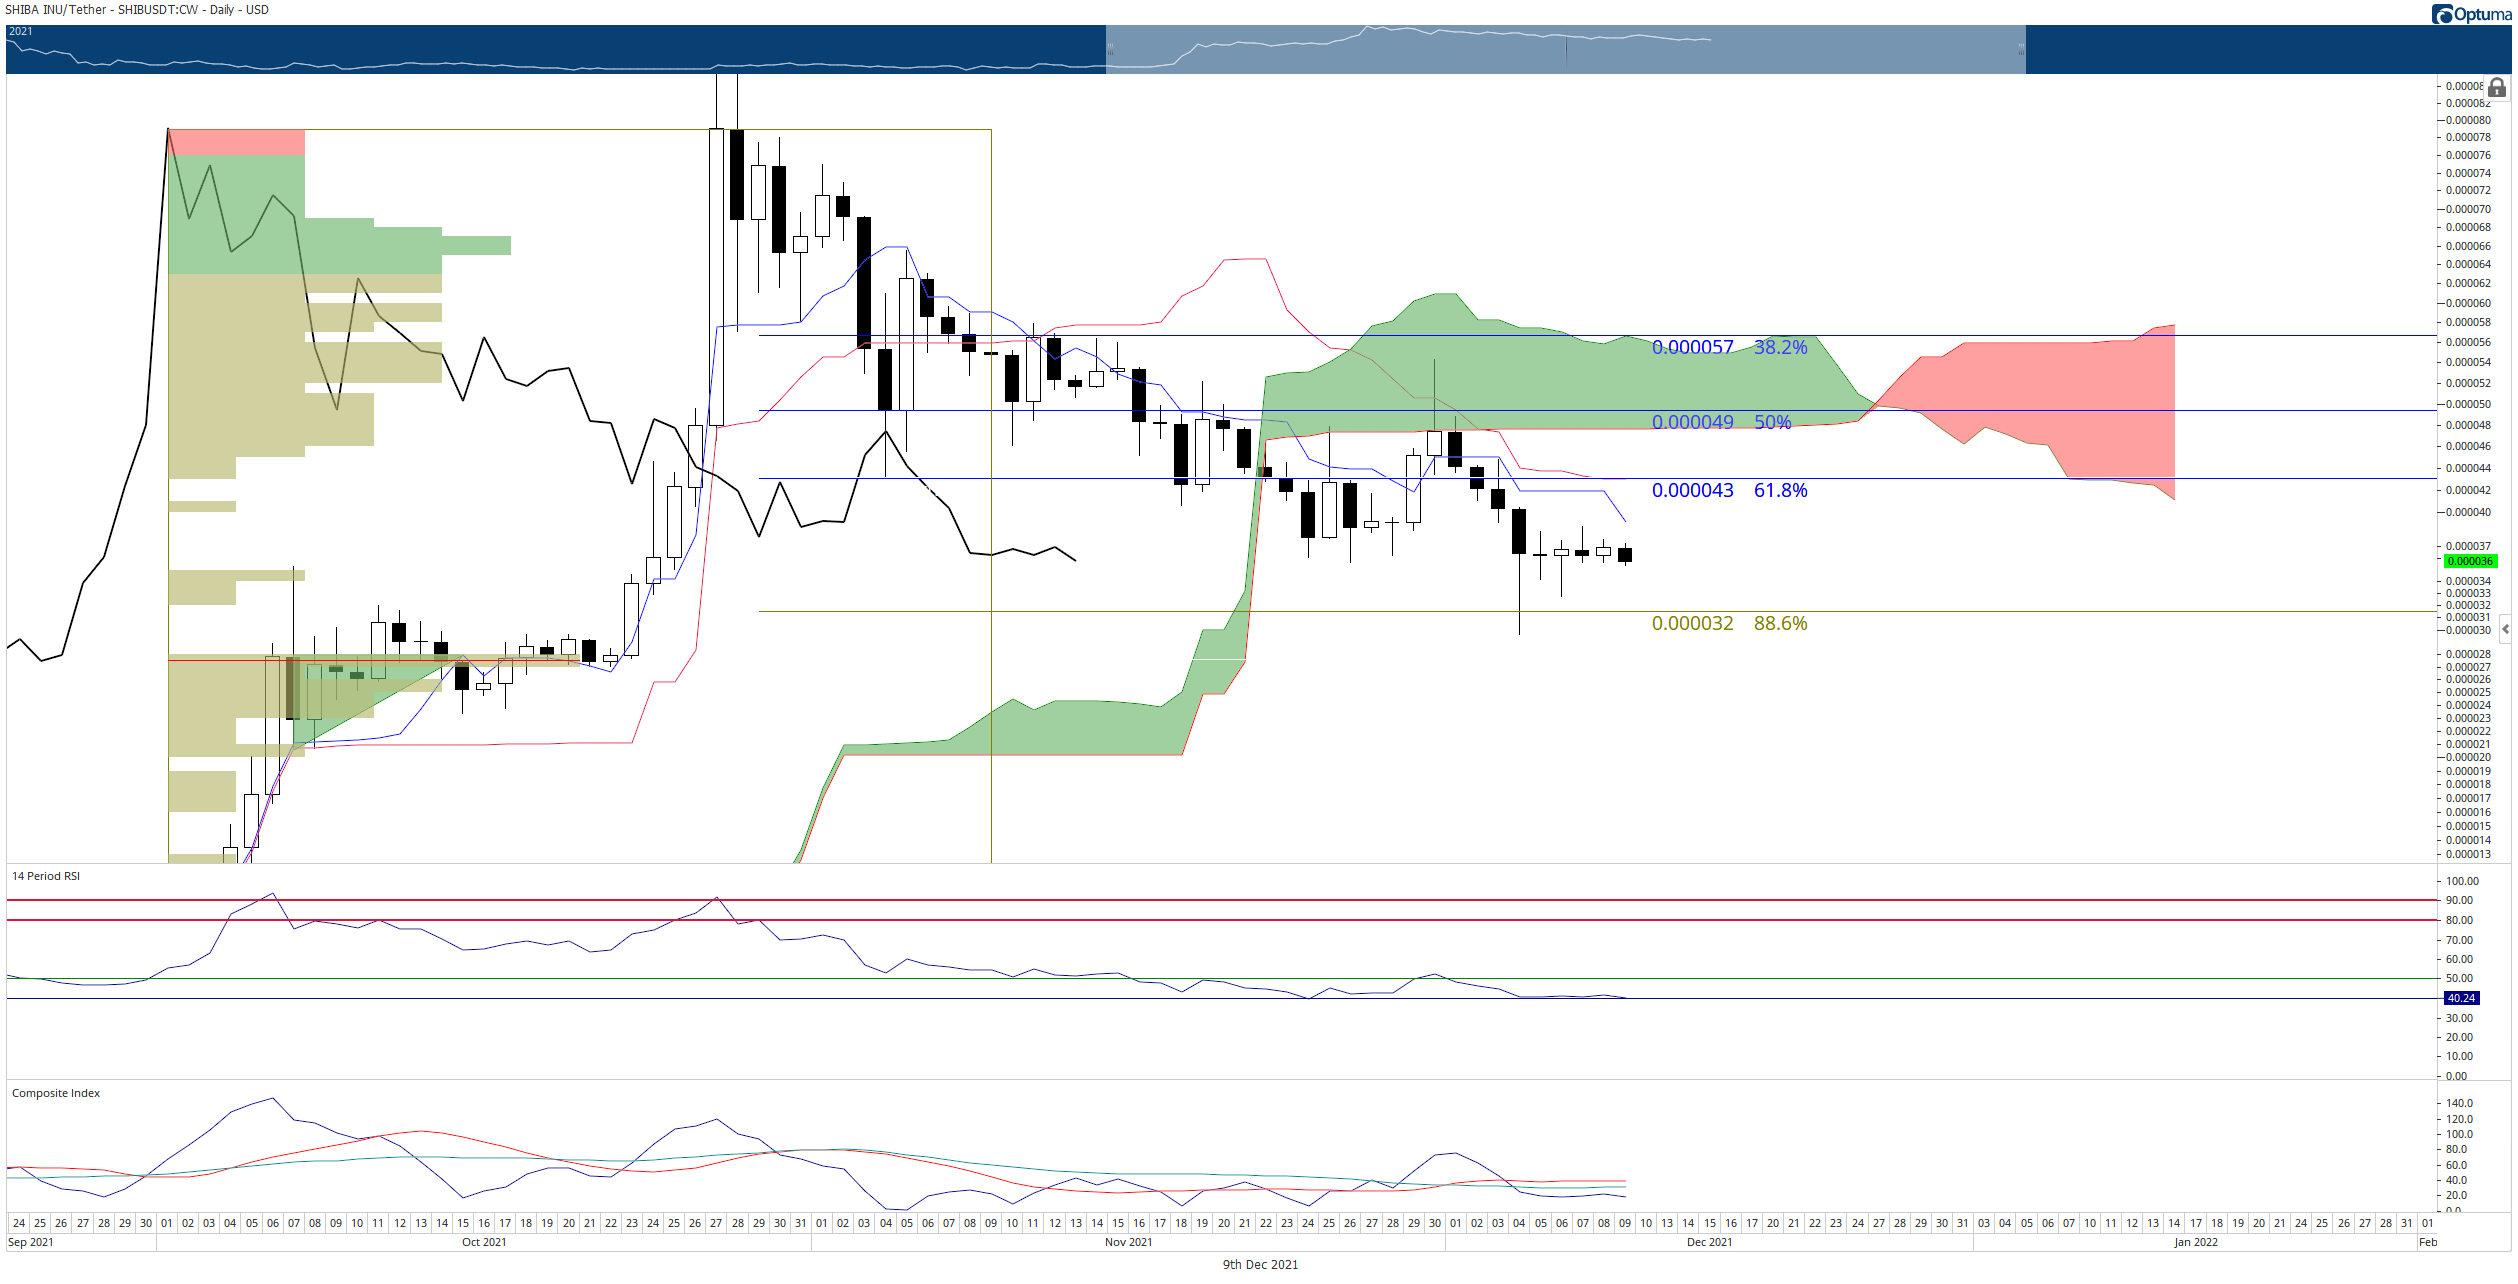The image size is (2518, 1284).
Task: Click the blue RSI value tag 40.24
Action: [x=2461, y=998]
